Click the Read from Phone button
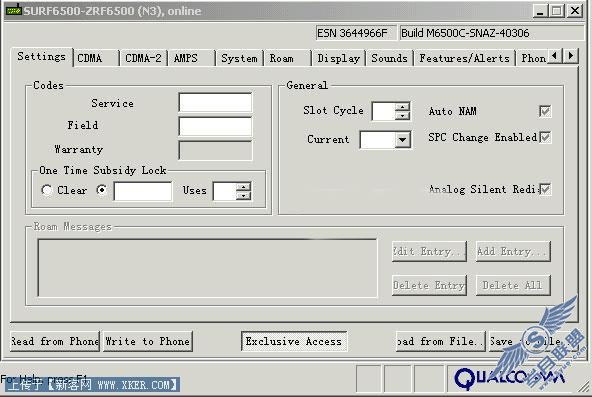Screen dimensions: 592x397 (x=55, y=341)
